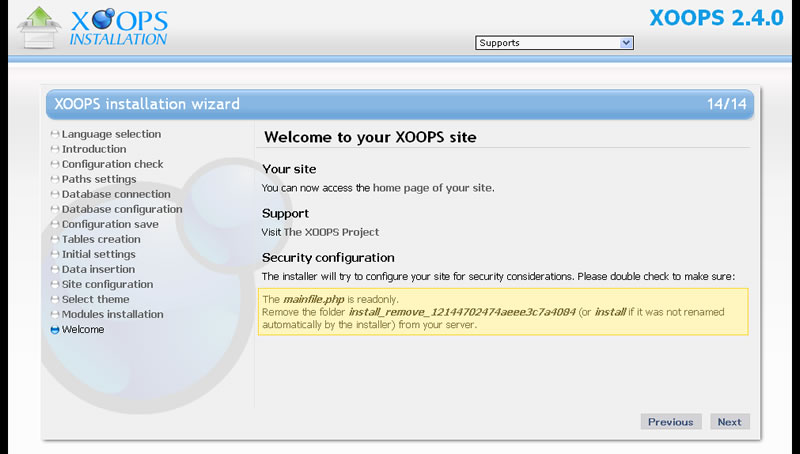Select Configuration save step
800x454 pixels.
(x=110, y=224)
